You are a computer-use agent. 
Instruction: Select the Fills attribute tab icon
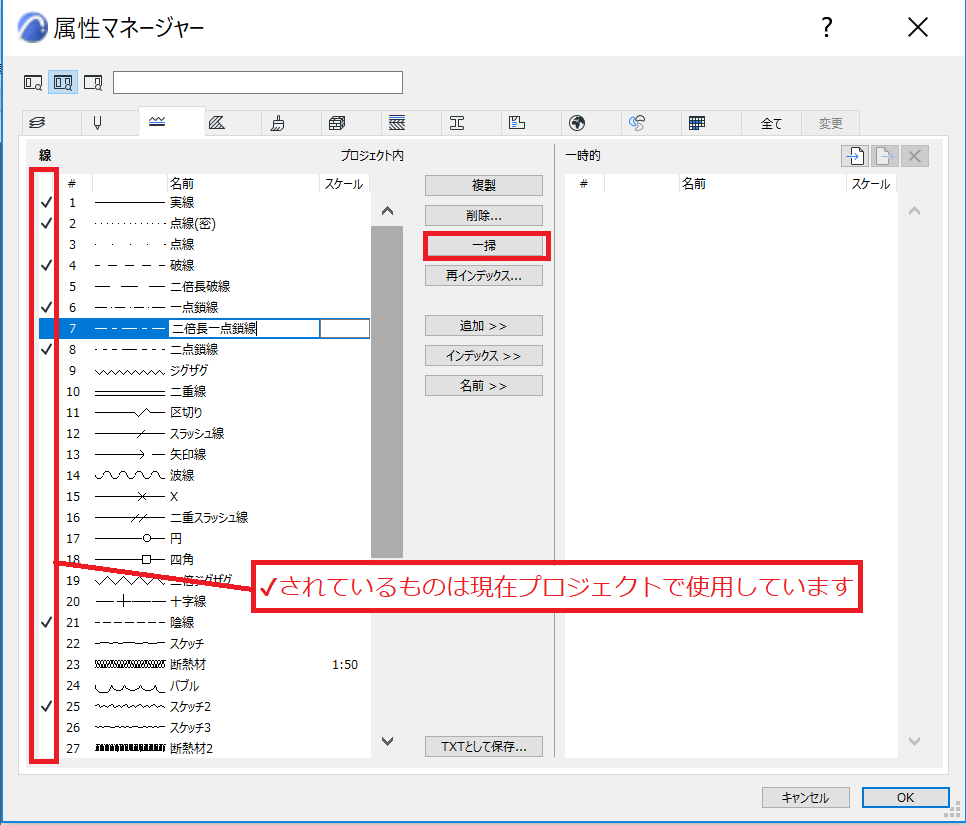tap(217, 123)
